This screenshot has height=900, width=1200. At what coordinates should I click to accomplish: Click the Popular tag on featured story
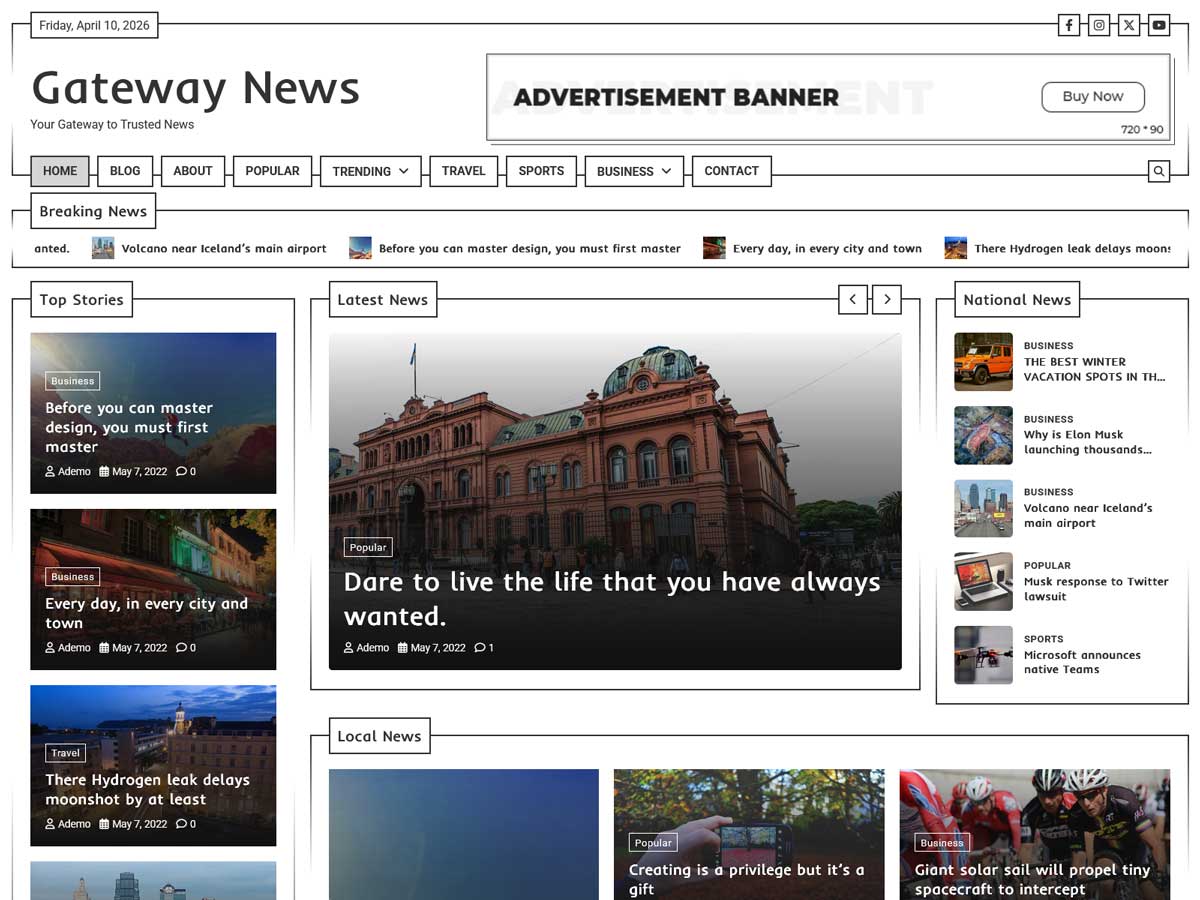pos(368,547)
